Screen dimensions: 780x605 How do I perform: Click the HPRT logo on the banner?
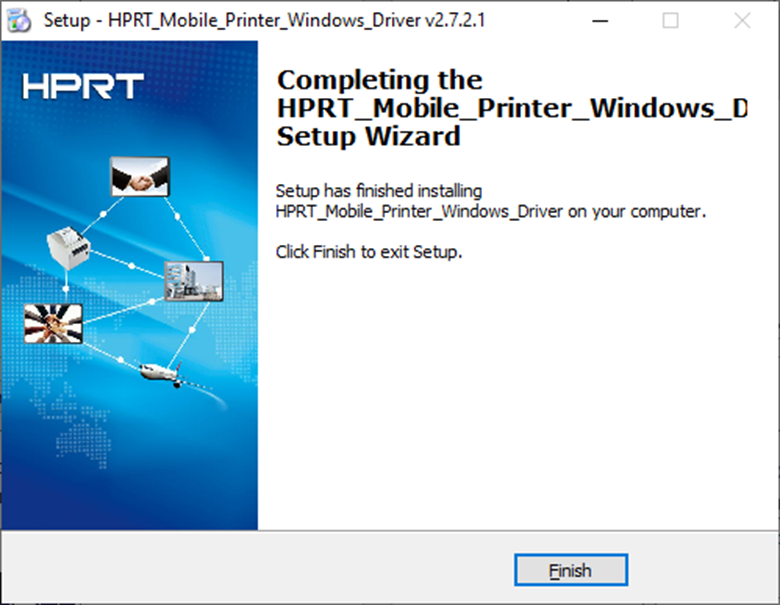coord(84,86)
